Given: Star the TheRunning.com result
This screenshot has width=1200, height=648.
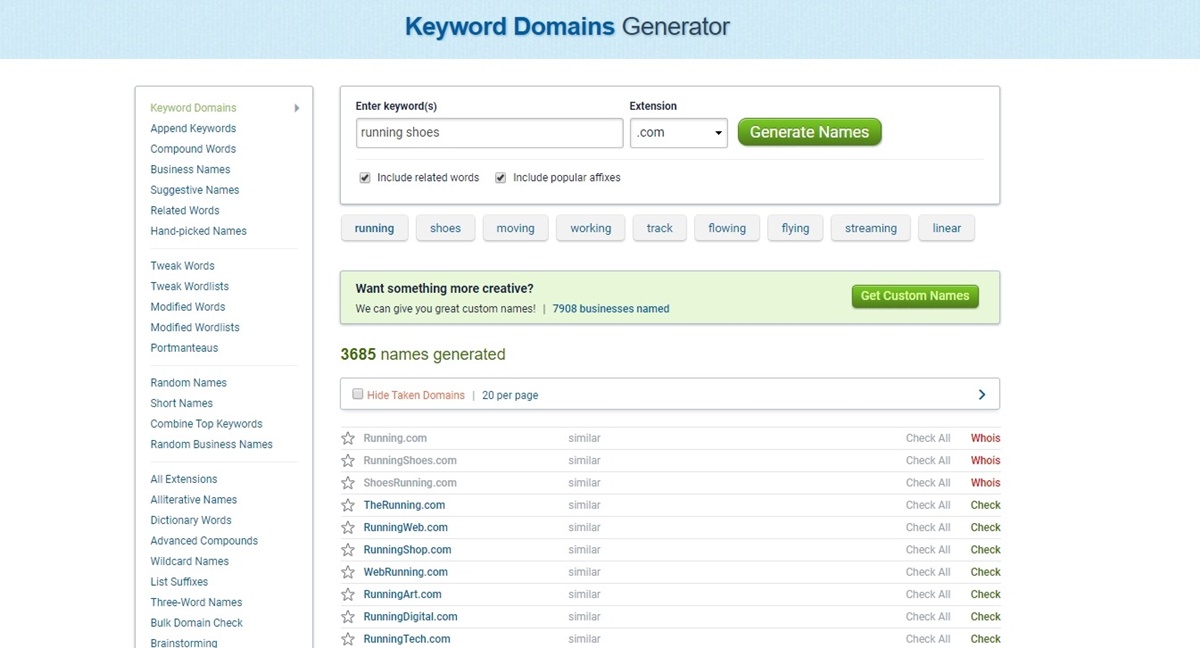Looking at the screenshot, I should click(348, 505).
